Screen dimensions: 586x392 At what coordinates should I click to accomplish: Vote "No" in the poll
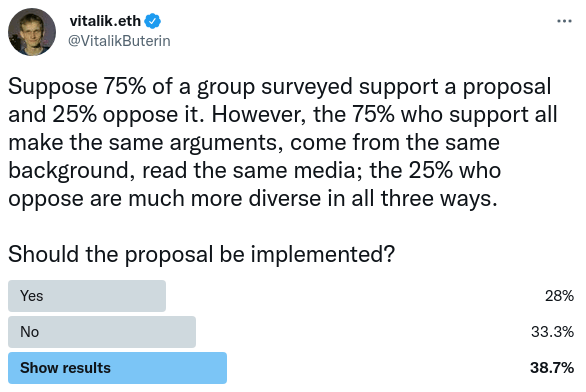[102, 332]
